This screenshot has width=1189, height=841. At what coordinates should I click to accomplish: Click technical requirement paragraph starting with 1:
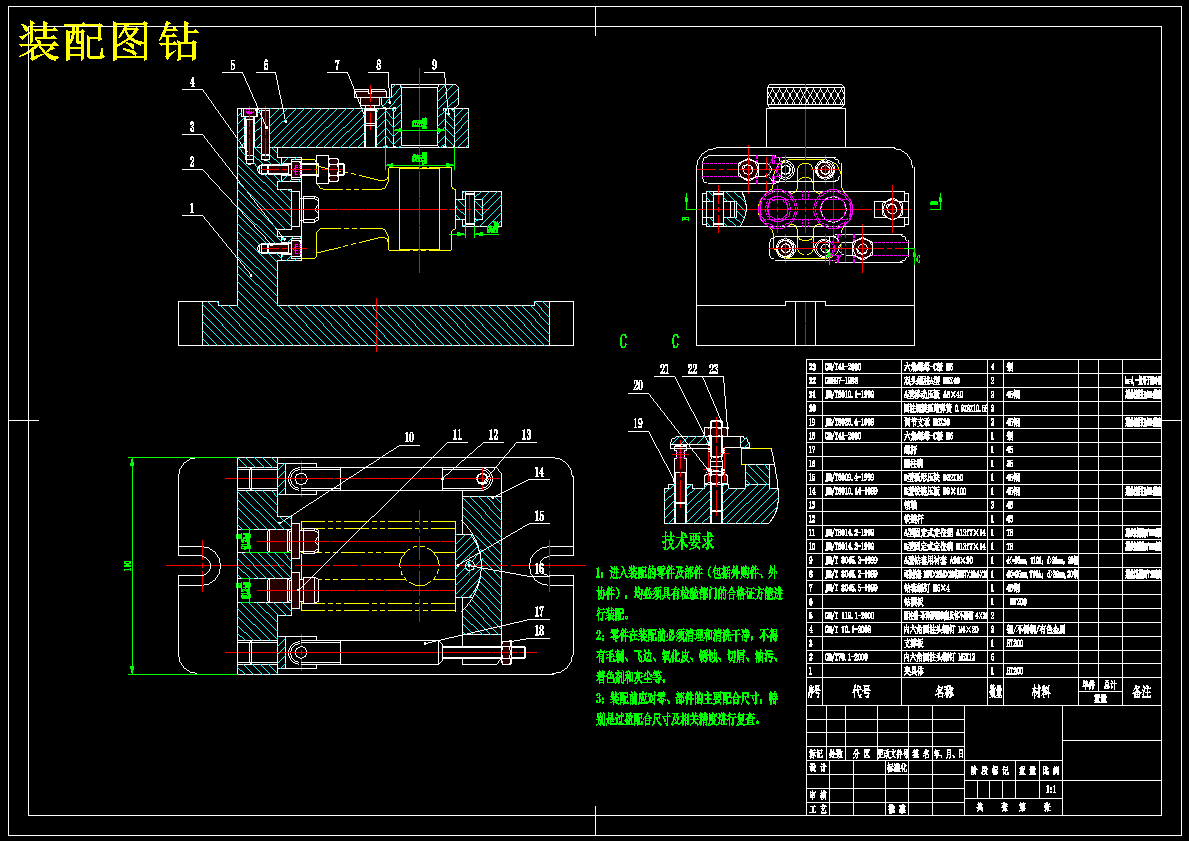click(x=689, y=592)
